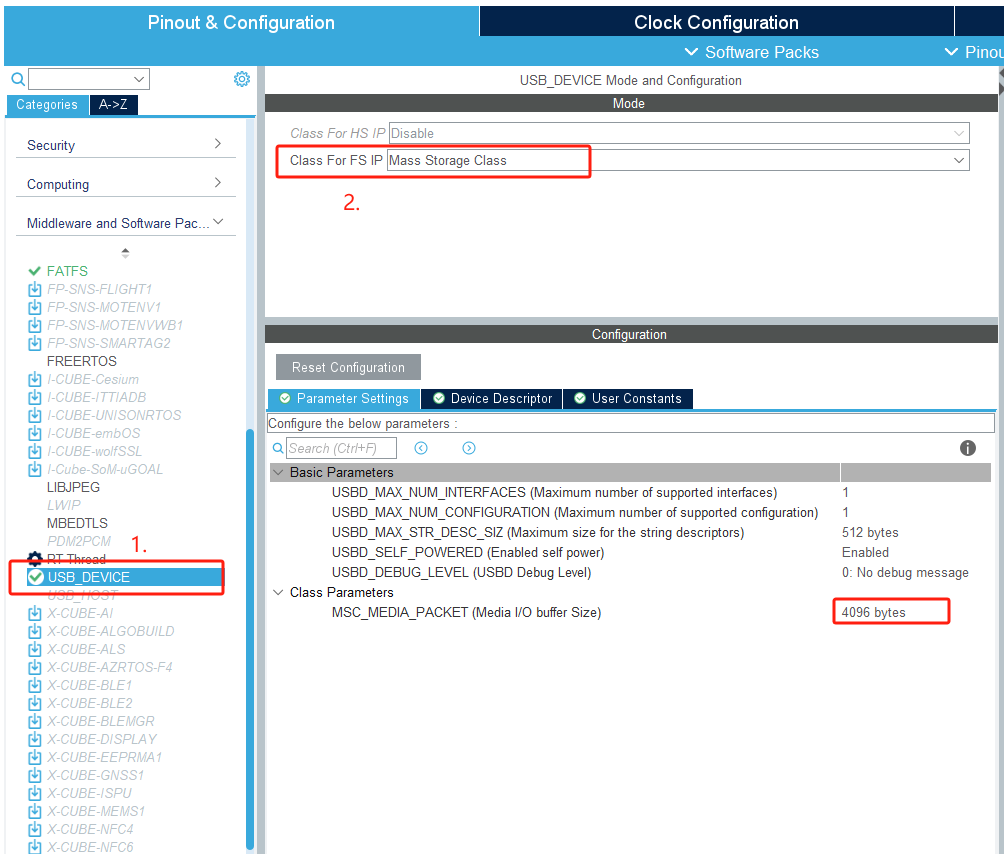Click the search magnifier icon in left panel
The width and height of the screenshot is (1004, 854).
(x=18, y=79)
